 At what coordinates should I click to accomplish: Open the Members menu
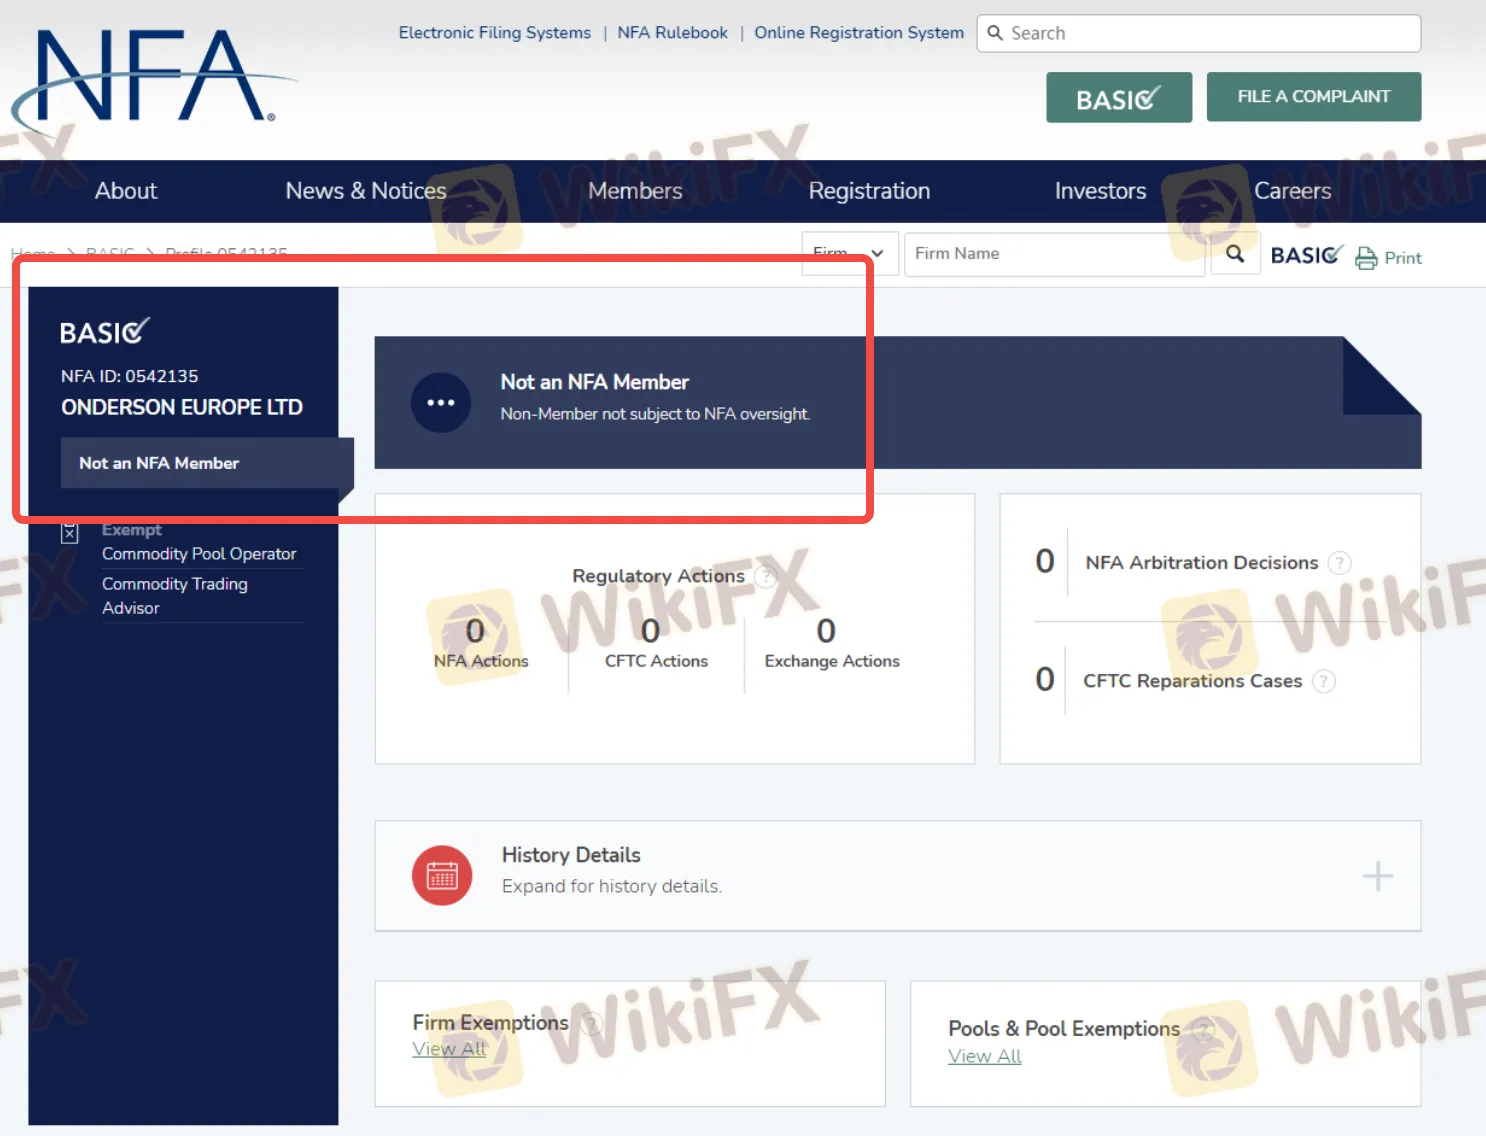pos(635,191)
